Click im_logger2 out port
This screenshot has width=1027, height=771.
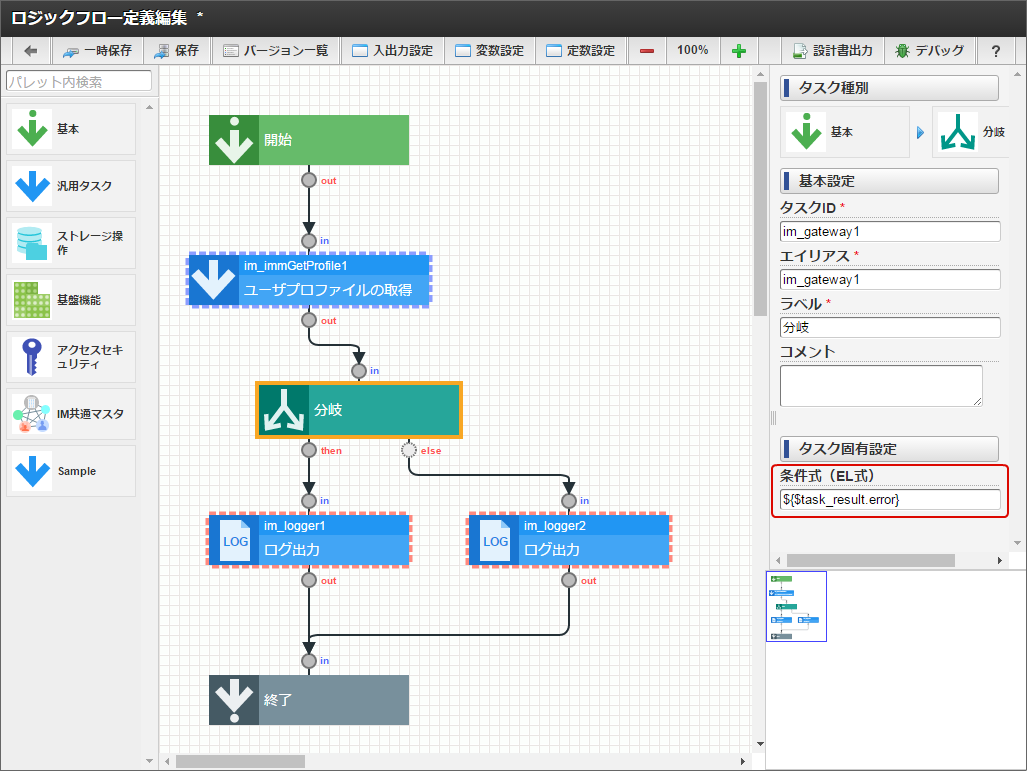tap(569, 580)
